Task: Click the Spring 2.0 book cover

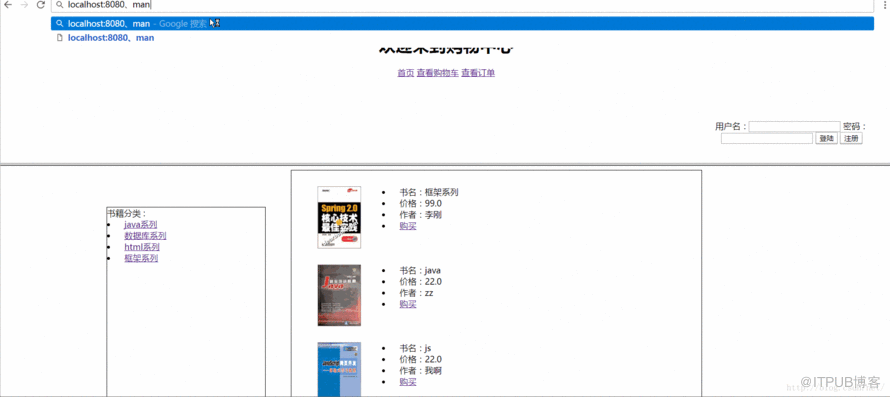Action: coord(339,218)
